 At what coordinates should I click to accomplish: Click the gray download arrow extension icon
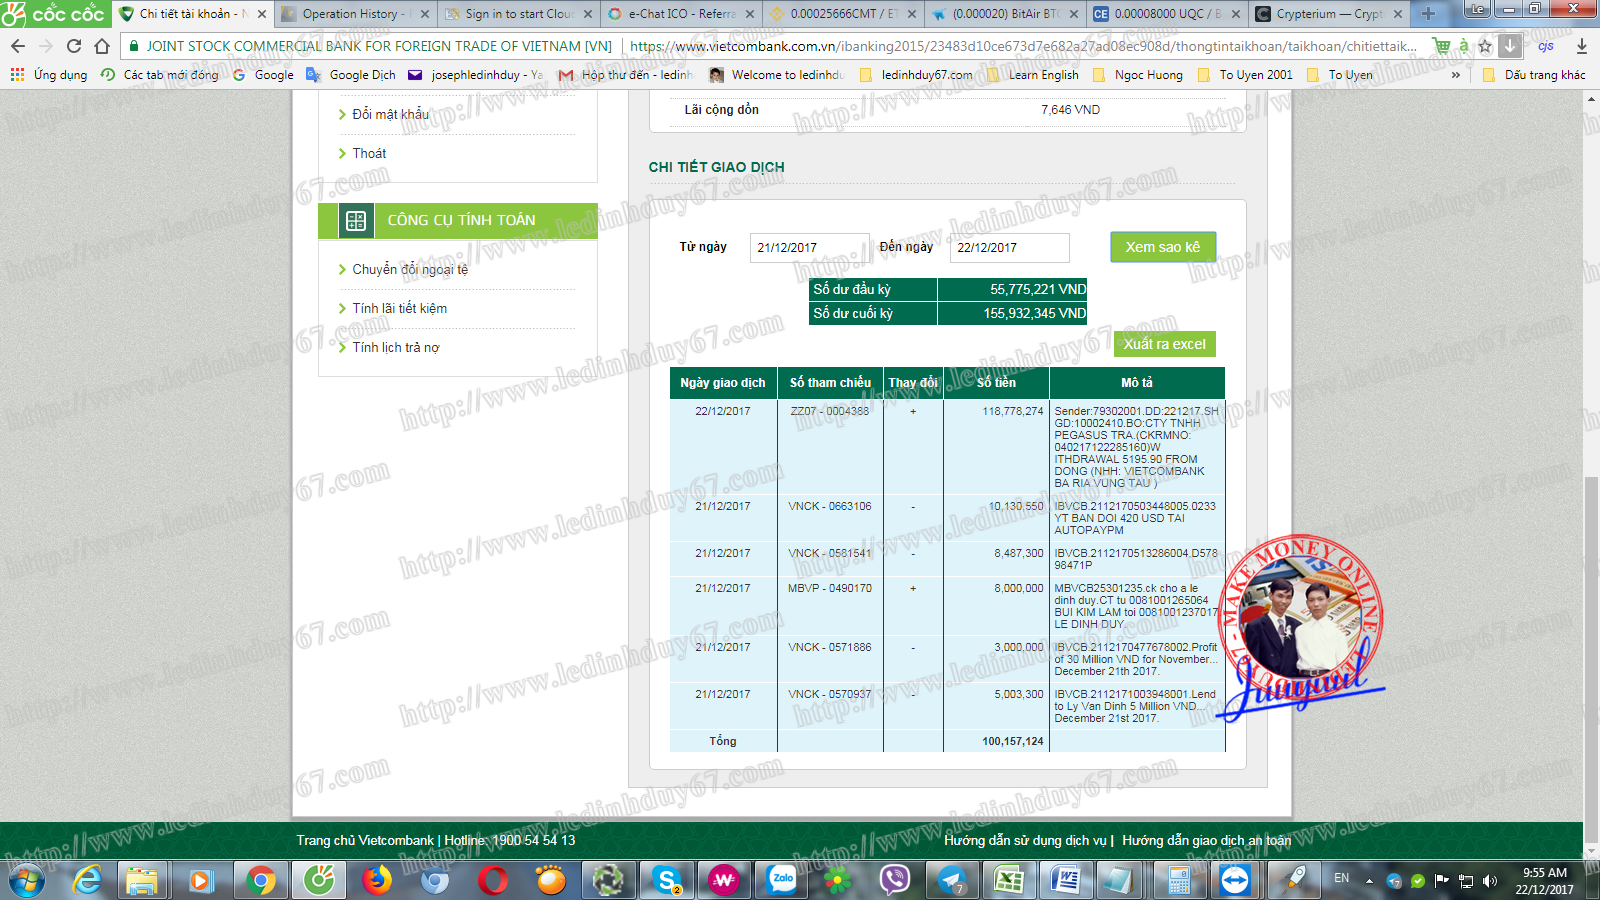(1510, 46)
